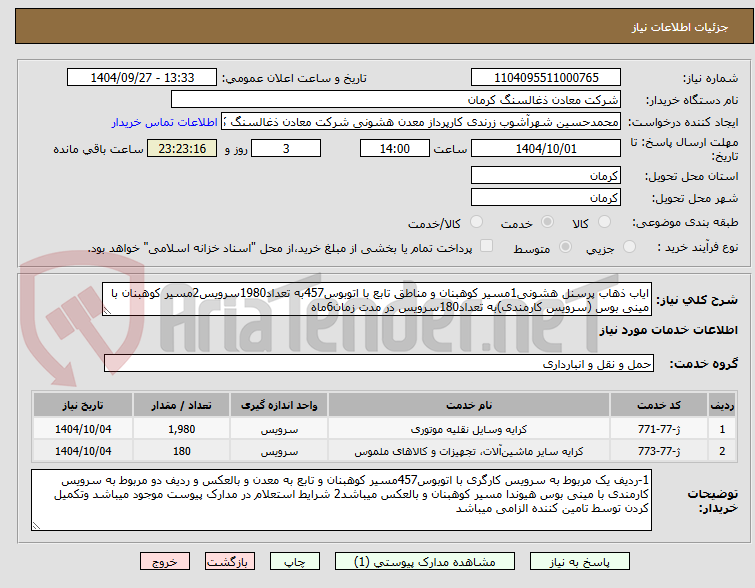
Task: Click the چاپ print button
Action: [x=295, y=562]
